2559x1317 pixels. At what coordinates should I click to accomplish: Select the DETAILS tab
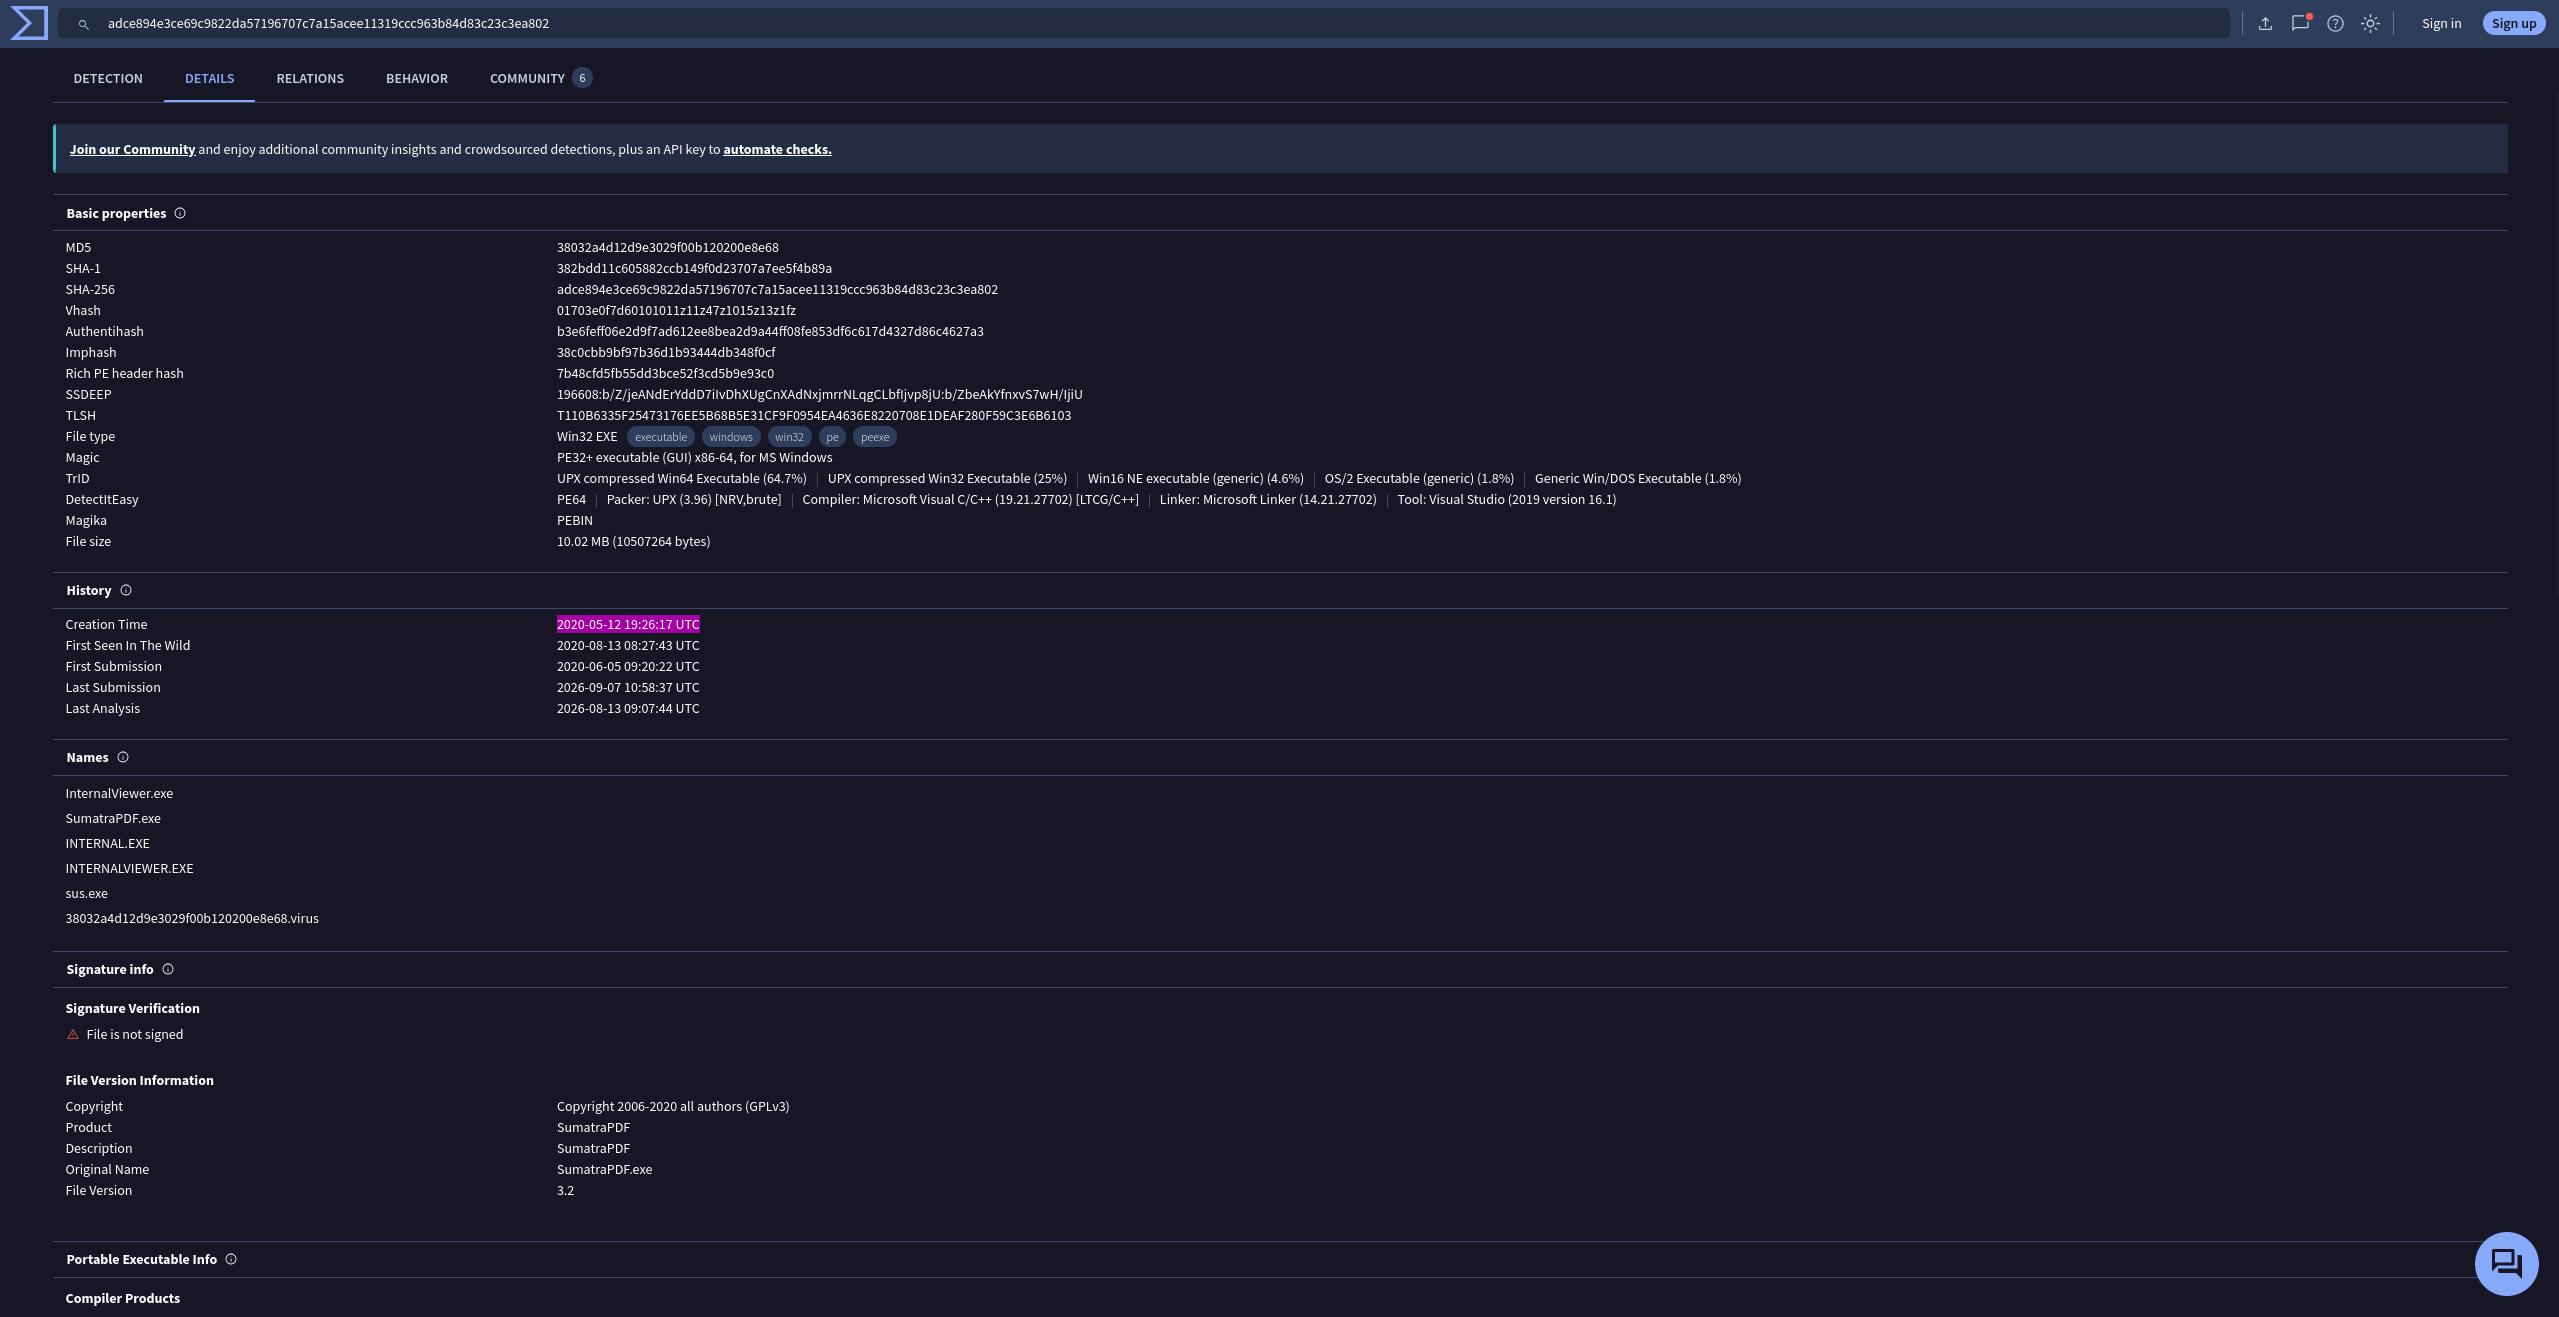click(209, 78)
